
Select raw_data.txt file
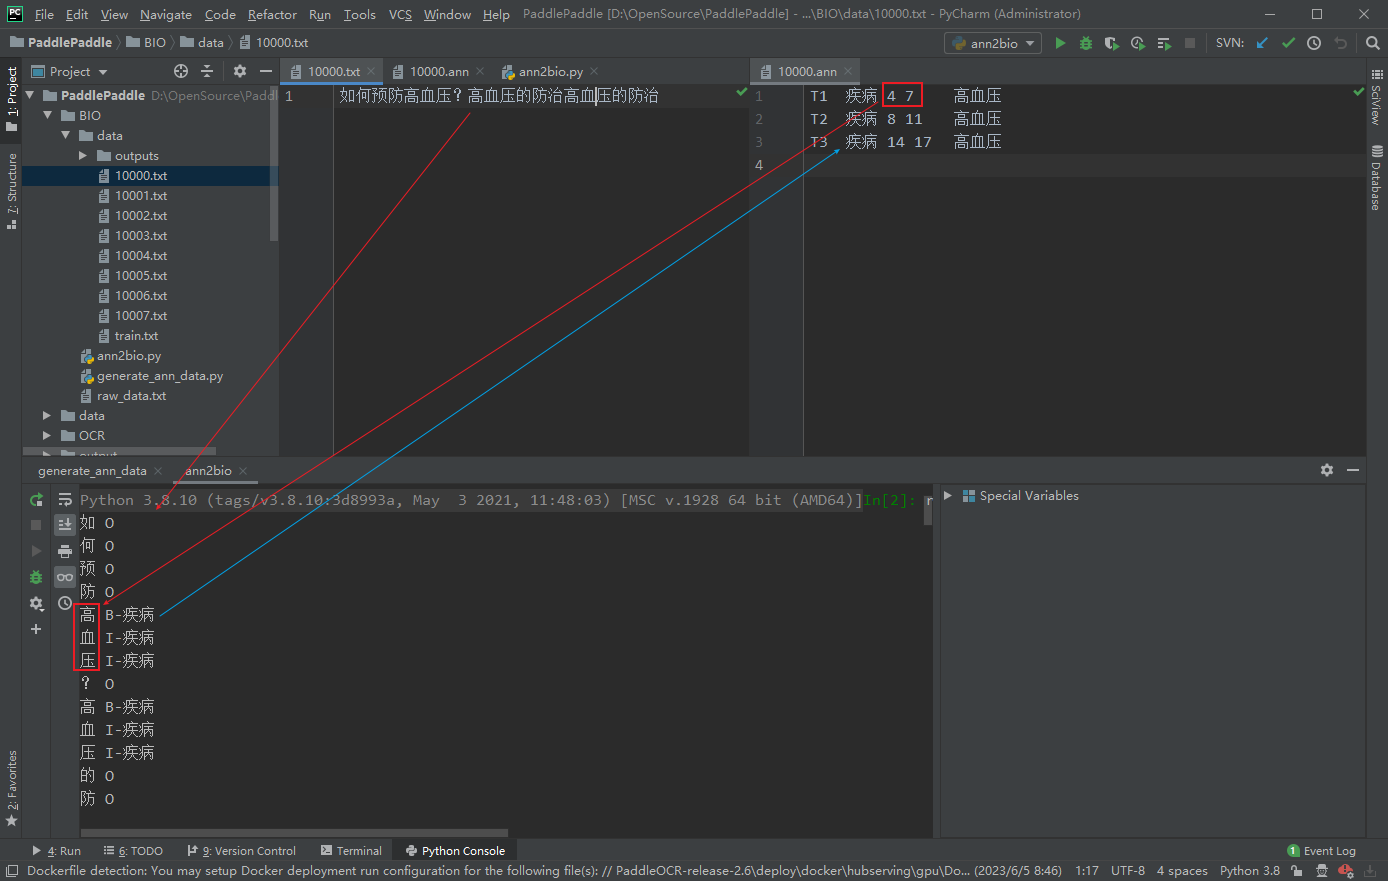point(131,395)
